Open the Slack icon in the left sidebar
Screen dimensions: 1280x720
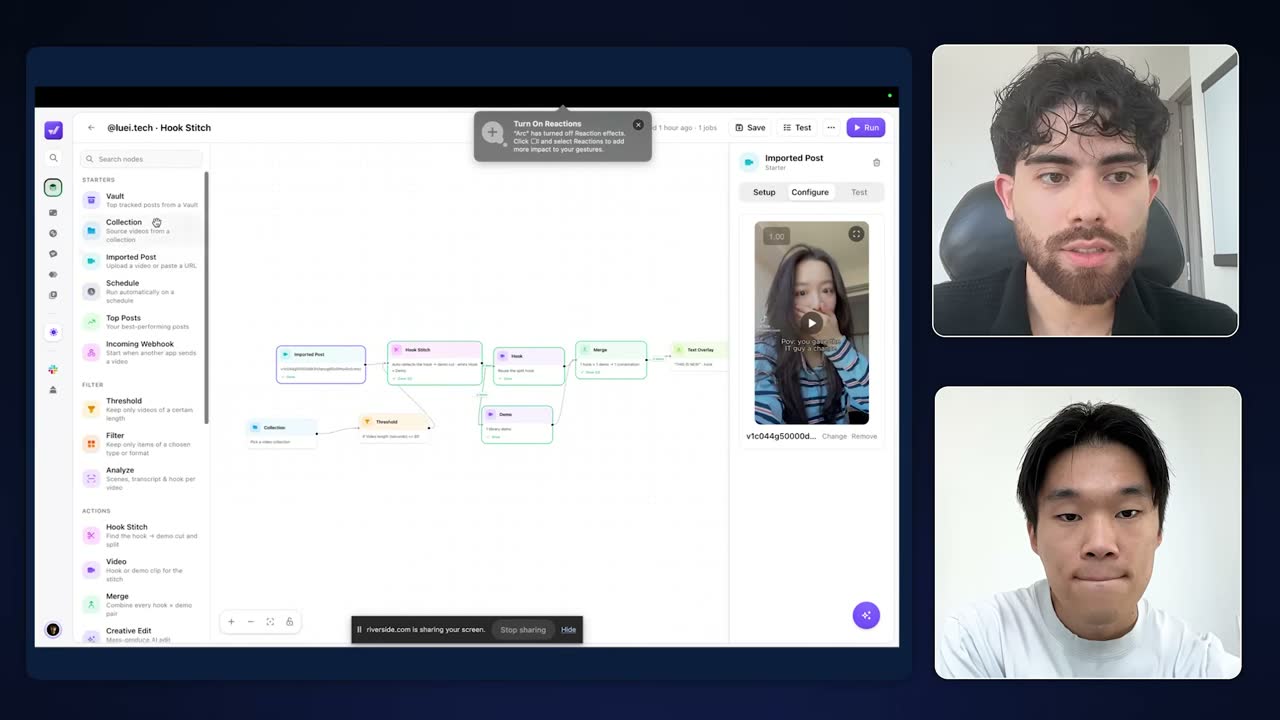tap(53, 370)
